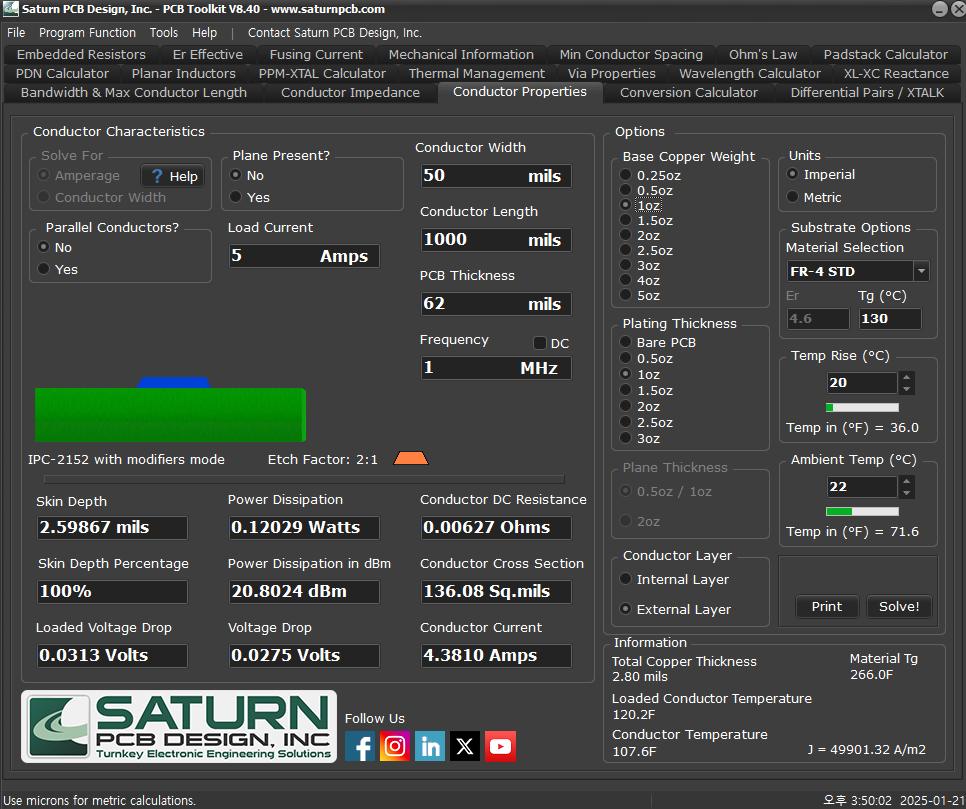Image resolution: width=966 pixels, height=809 pixels.
Task: Decrease Temp Rise with down arrow
Action: (x=906, y=389)
